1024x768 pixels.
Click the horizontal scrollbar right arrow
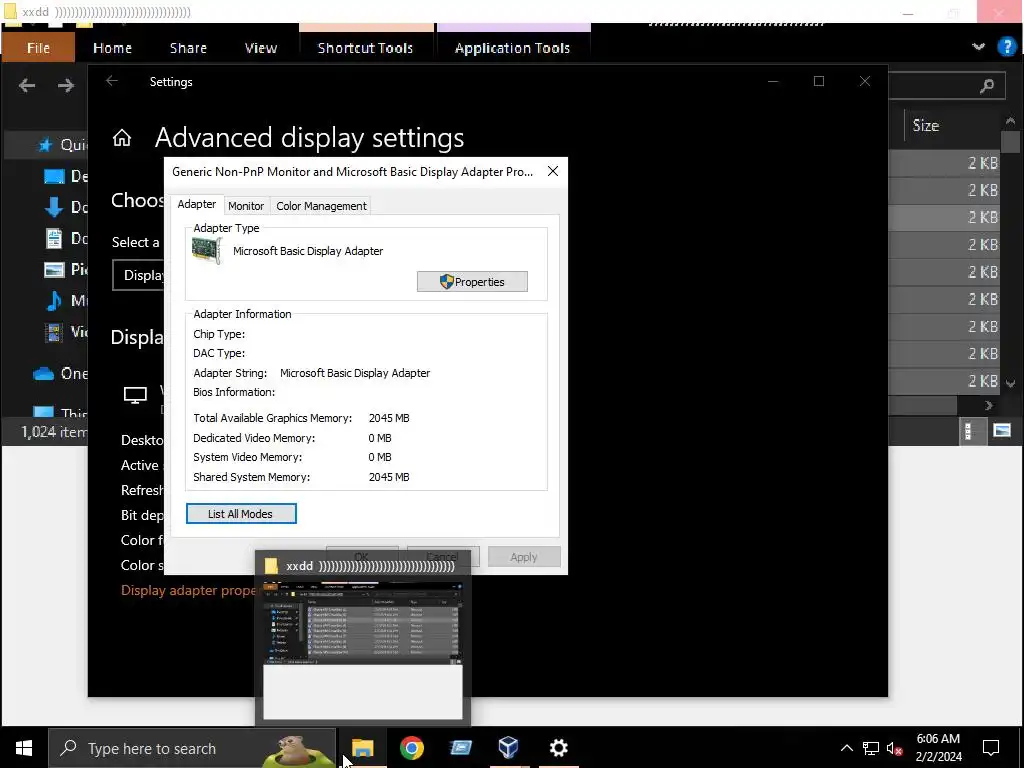coord(989,406)
